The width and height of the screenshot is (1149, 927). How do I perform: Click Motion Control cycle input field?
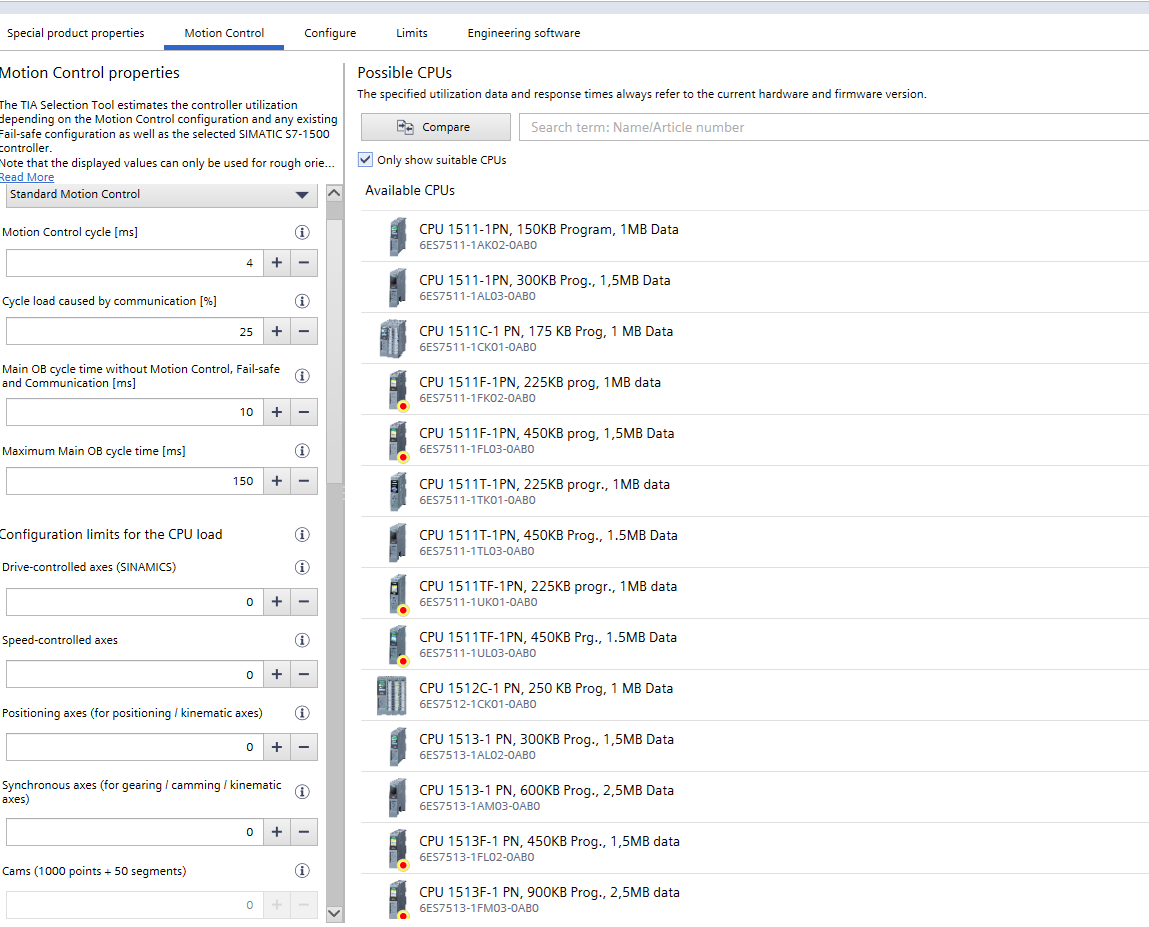tap(135, 262)
